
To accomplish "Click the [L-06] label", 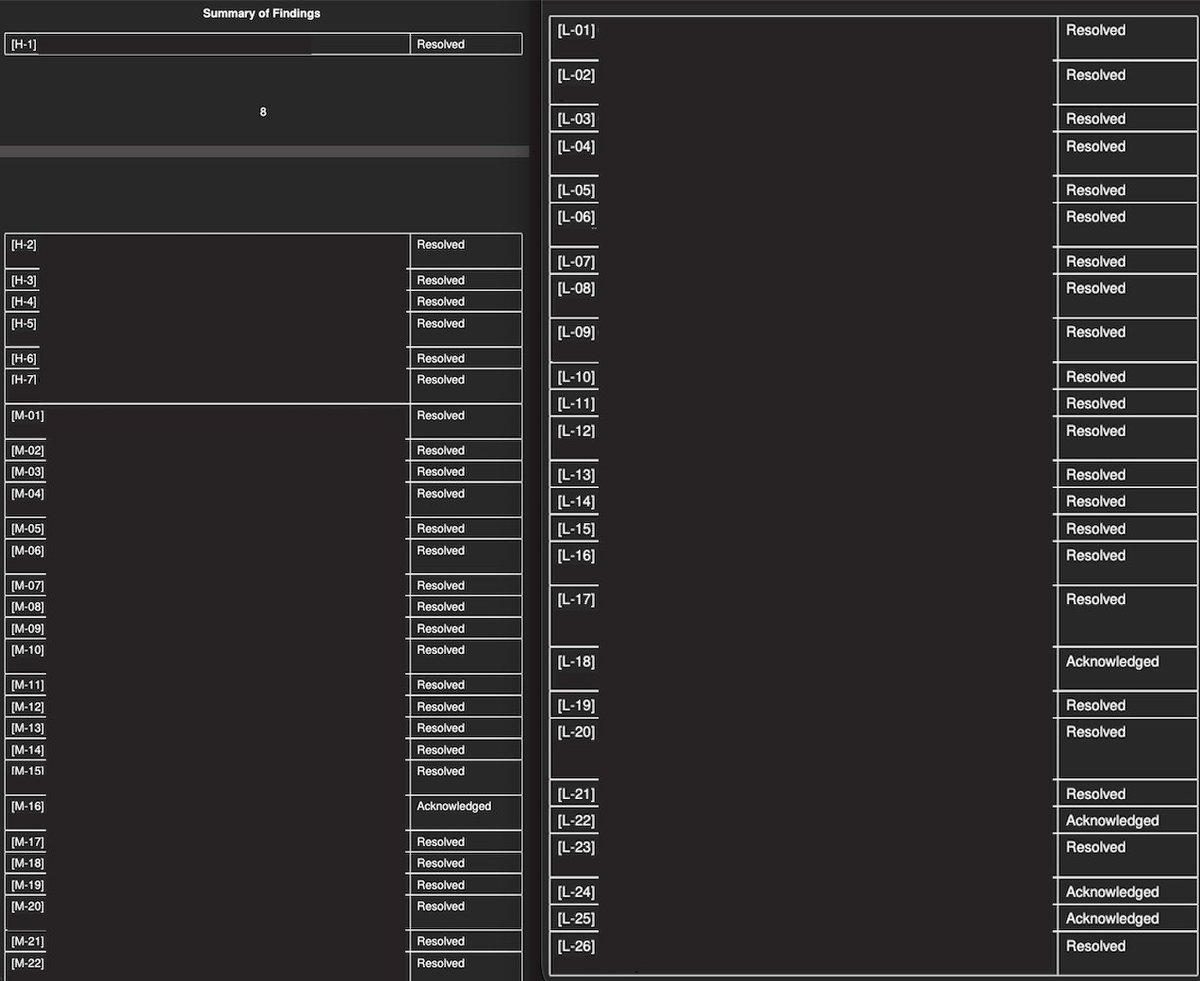I will coord(576,217).
